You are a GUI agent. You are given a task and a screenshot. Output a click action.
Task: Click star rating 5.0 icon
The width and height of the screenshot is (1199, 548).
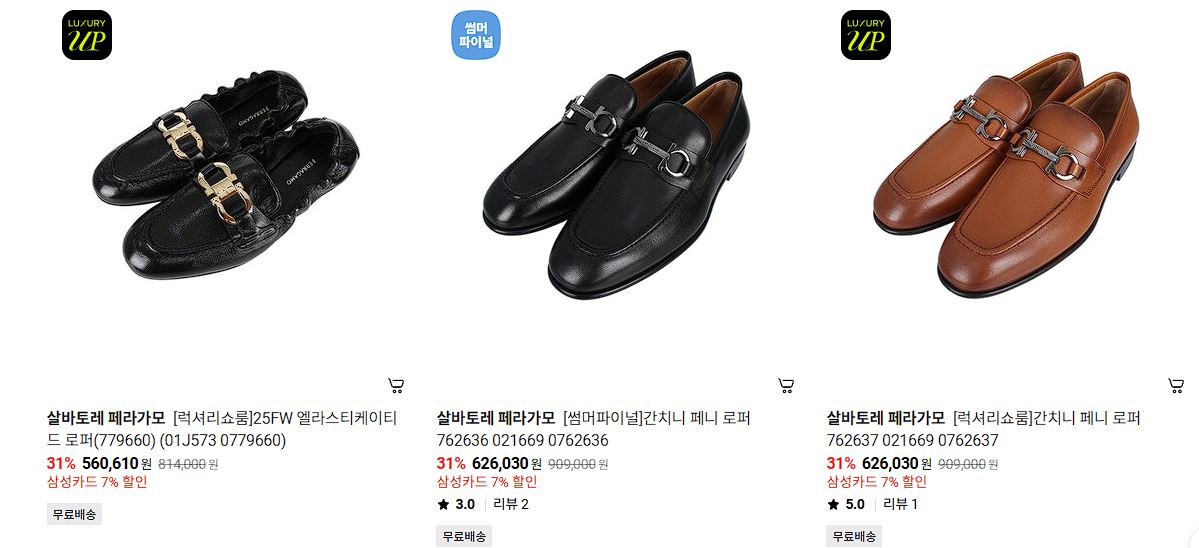pos(833,504)
